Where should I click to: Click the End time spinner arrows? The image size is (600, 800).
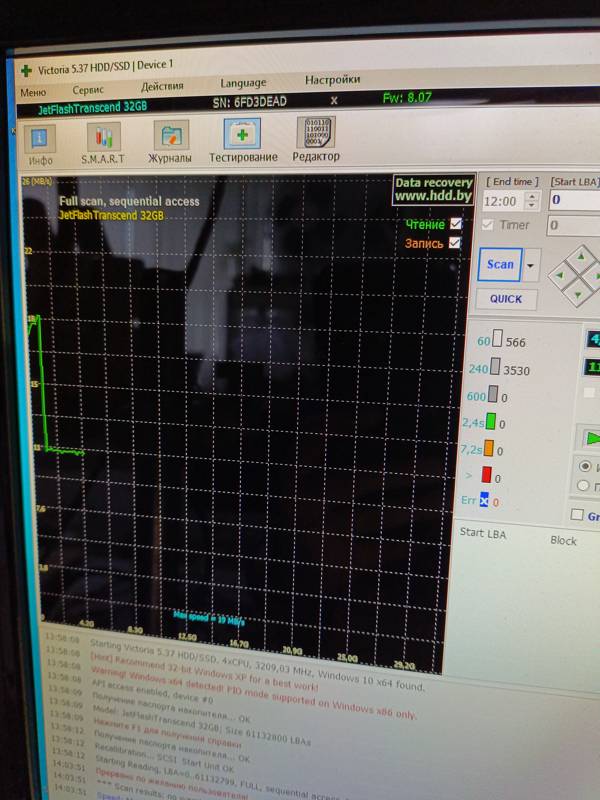click(x=533, y=201)
